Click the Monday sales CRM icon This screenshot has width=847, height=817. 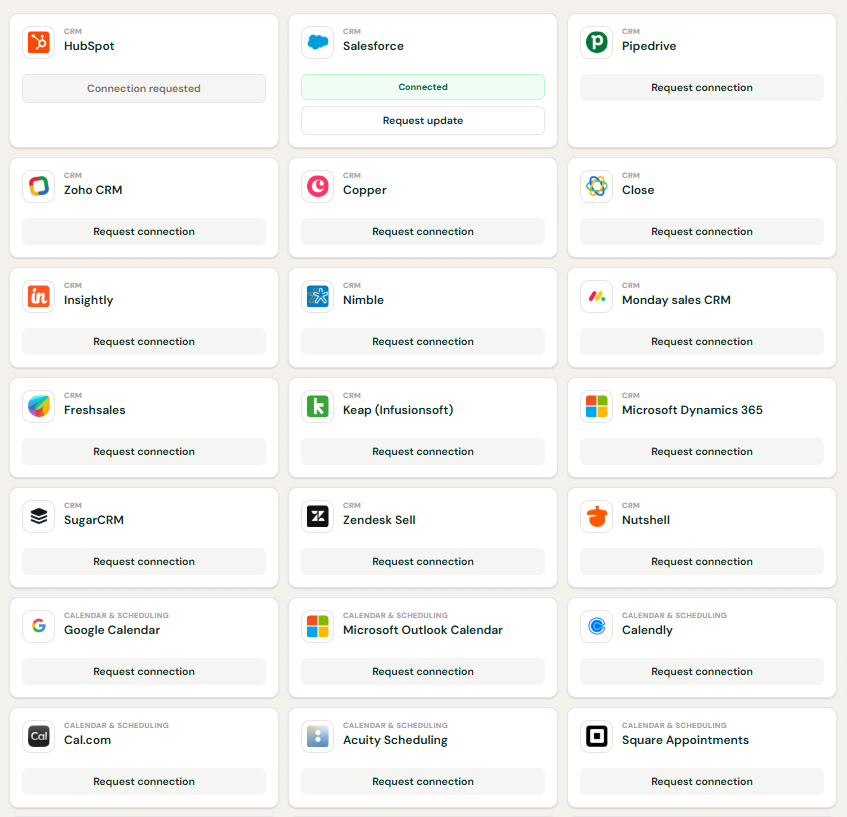click(x=596, y=296)
